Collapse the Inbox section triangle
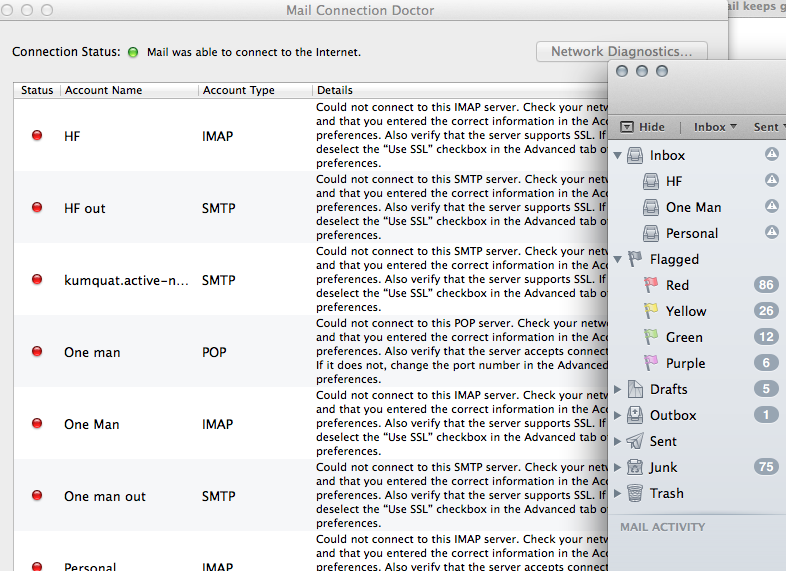Image resolution: width=786 pixels, height=571 pixels. (x=618, y=155)
